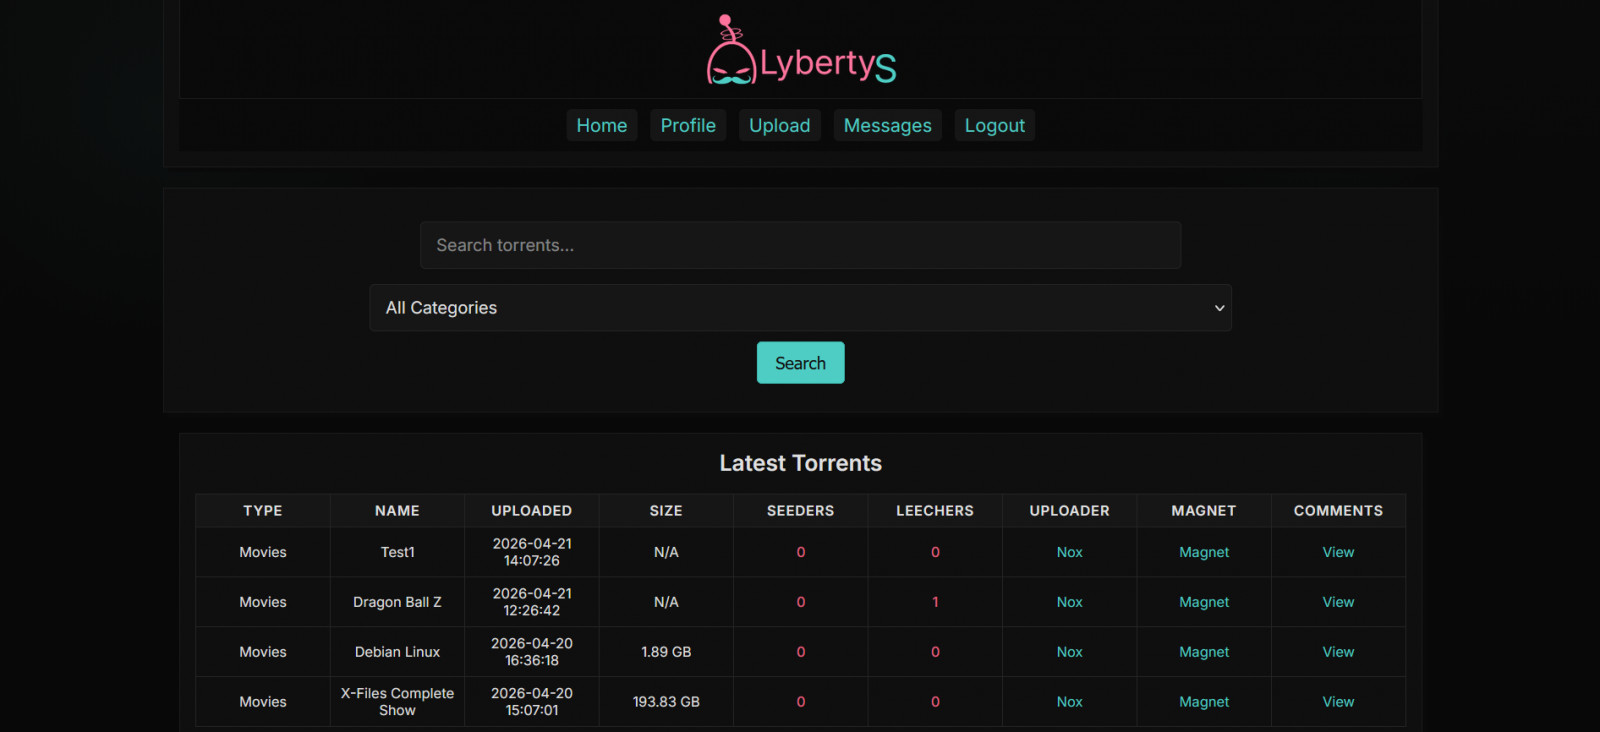
Task: Click Magnet link for X-Files Complete Show
Action: 1203,702
